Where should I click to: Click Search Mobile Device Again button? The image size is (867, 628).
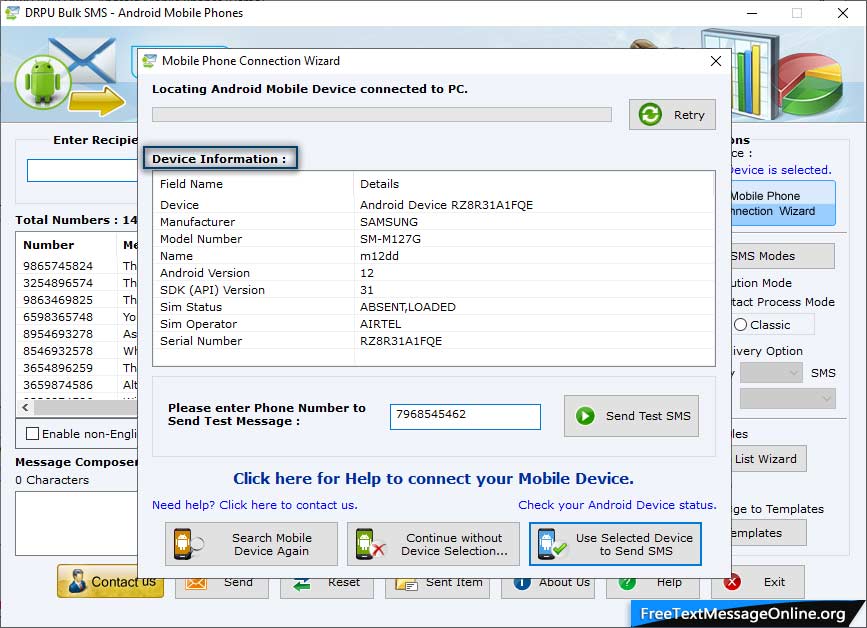click(x=251, y=544)
